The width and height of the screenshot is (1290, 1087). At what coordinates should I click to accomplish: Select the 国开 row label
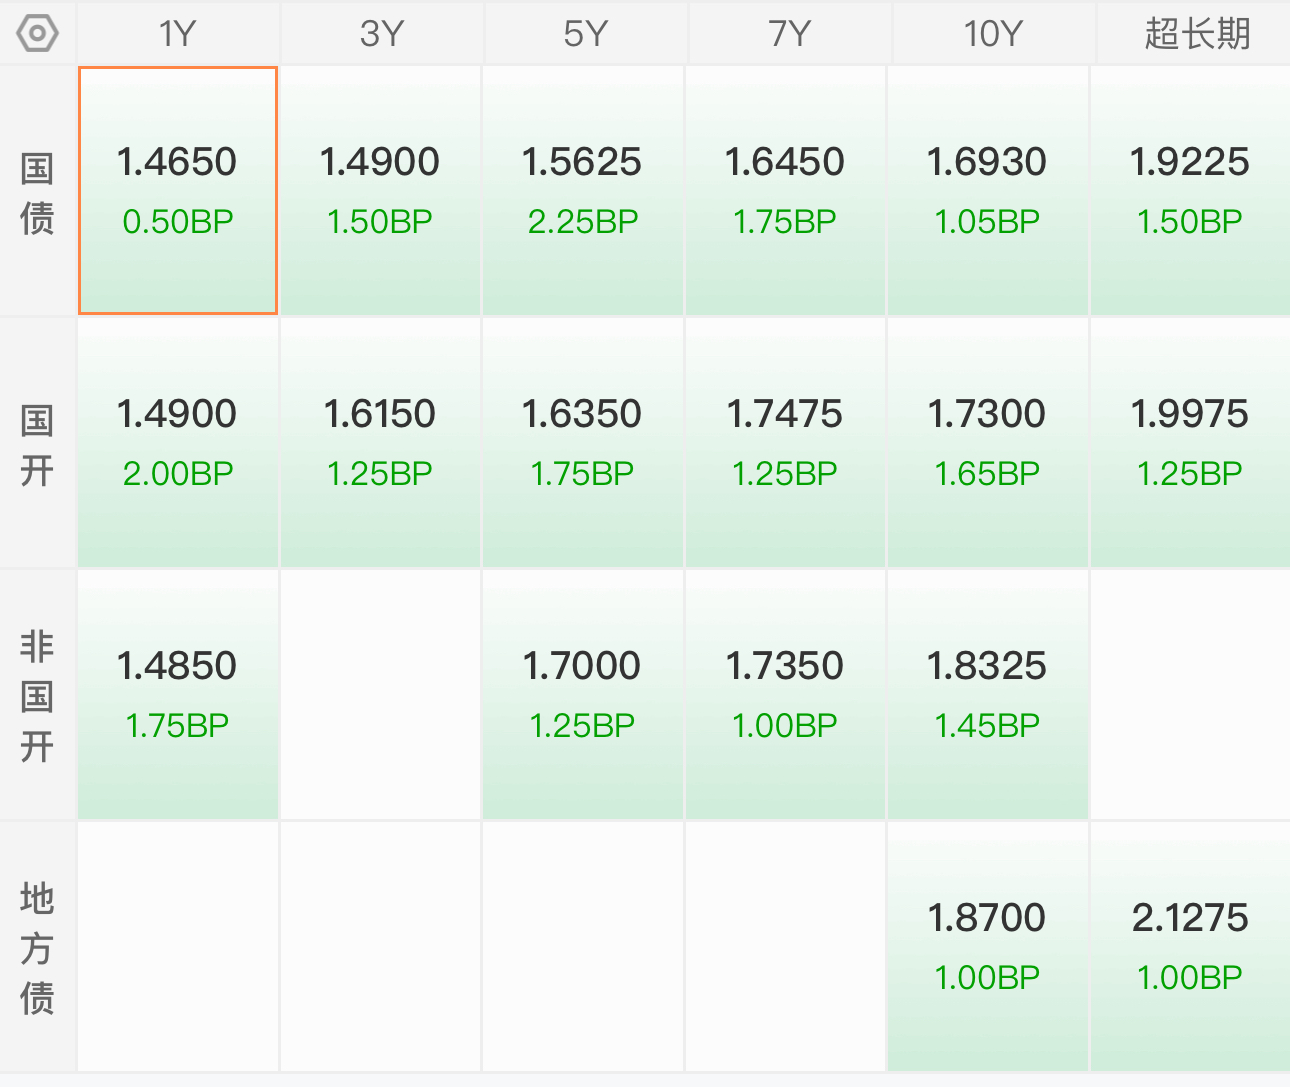[x=37, y=444]
